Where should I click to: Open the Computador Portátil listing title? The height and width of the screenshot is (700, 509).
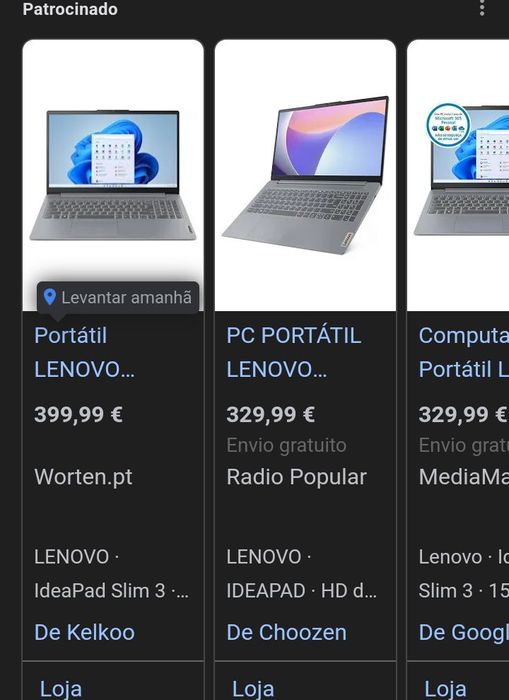(x=463, y=353)
